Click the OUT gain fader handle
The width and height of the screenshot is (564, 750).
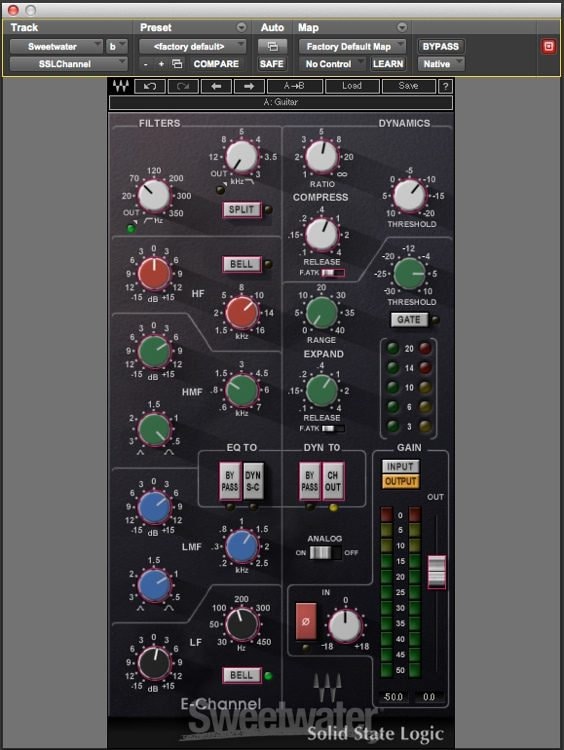436,571
